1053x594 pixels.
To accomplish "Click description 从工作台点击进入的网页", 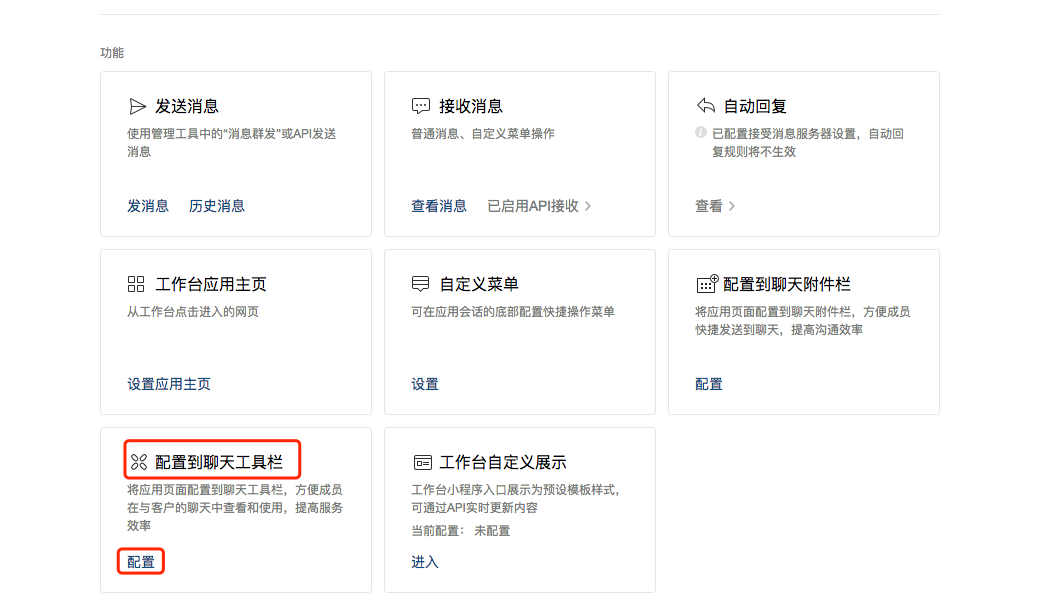I will [193, 311].
